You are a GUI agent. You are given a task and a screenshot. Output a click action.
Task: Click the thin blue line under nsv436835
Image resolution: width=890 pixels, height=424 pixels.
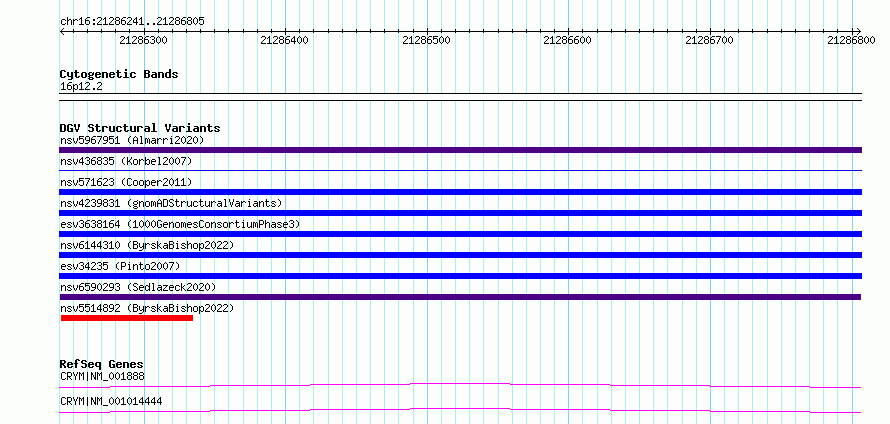click(460, 170)
